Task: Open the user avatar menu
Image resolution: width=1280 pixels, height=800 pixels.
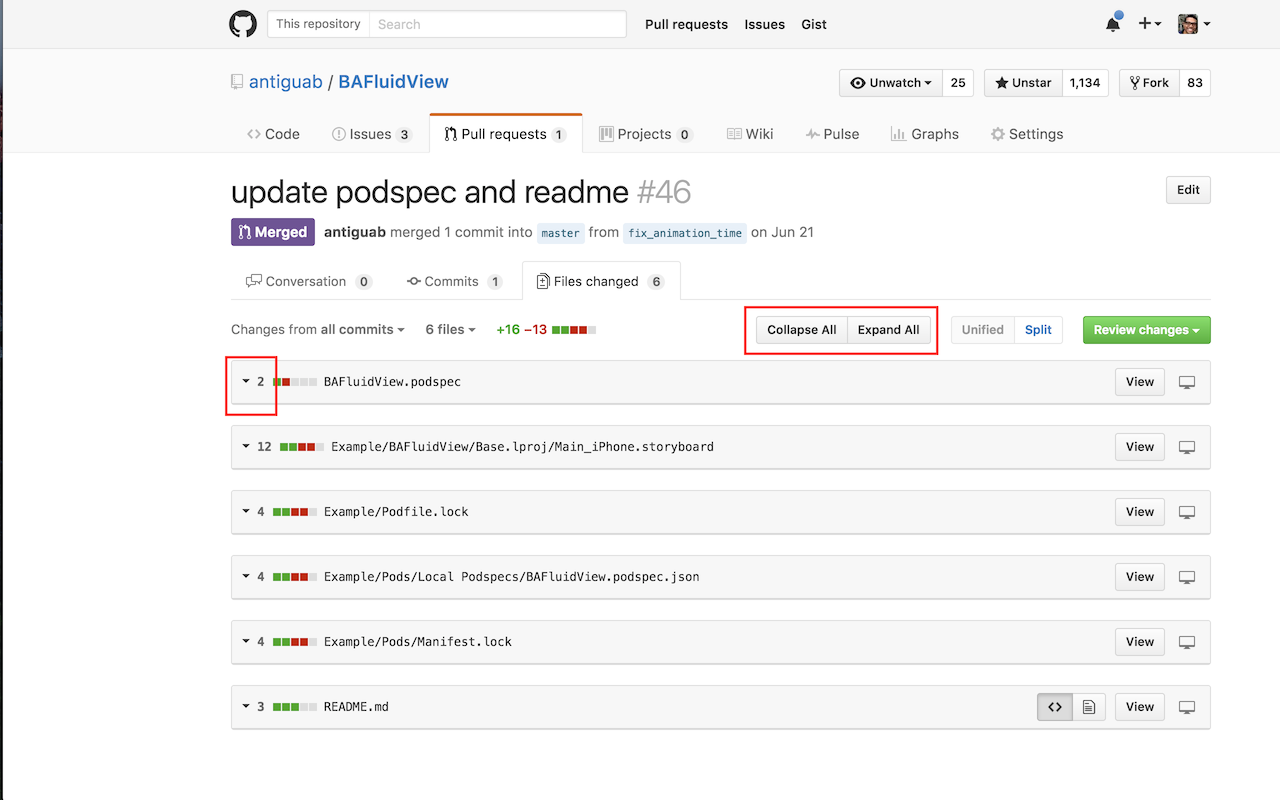Action: 1194,24
